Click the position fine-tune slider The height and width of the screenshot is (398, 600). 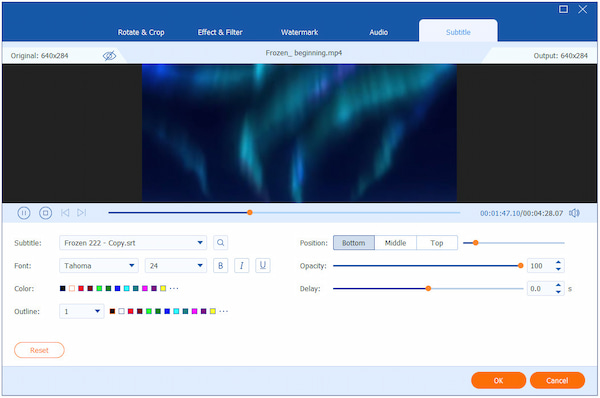click(514, 243)
